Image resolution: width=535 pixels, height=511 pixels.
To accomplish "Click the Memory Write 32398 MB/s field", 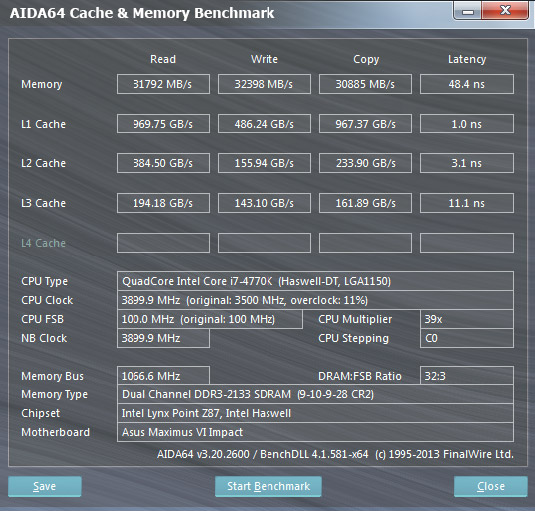I will pyautogui.click(x=264, y=84).
